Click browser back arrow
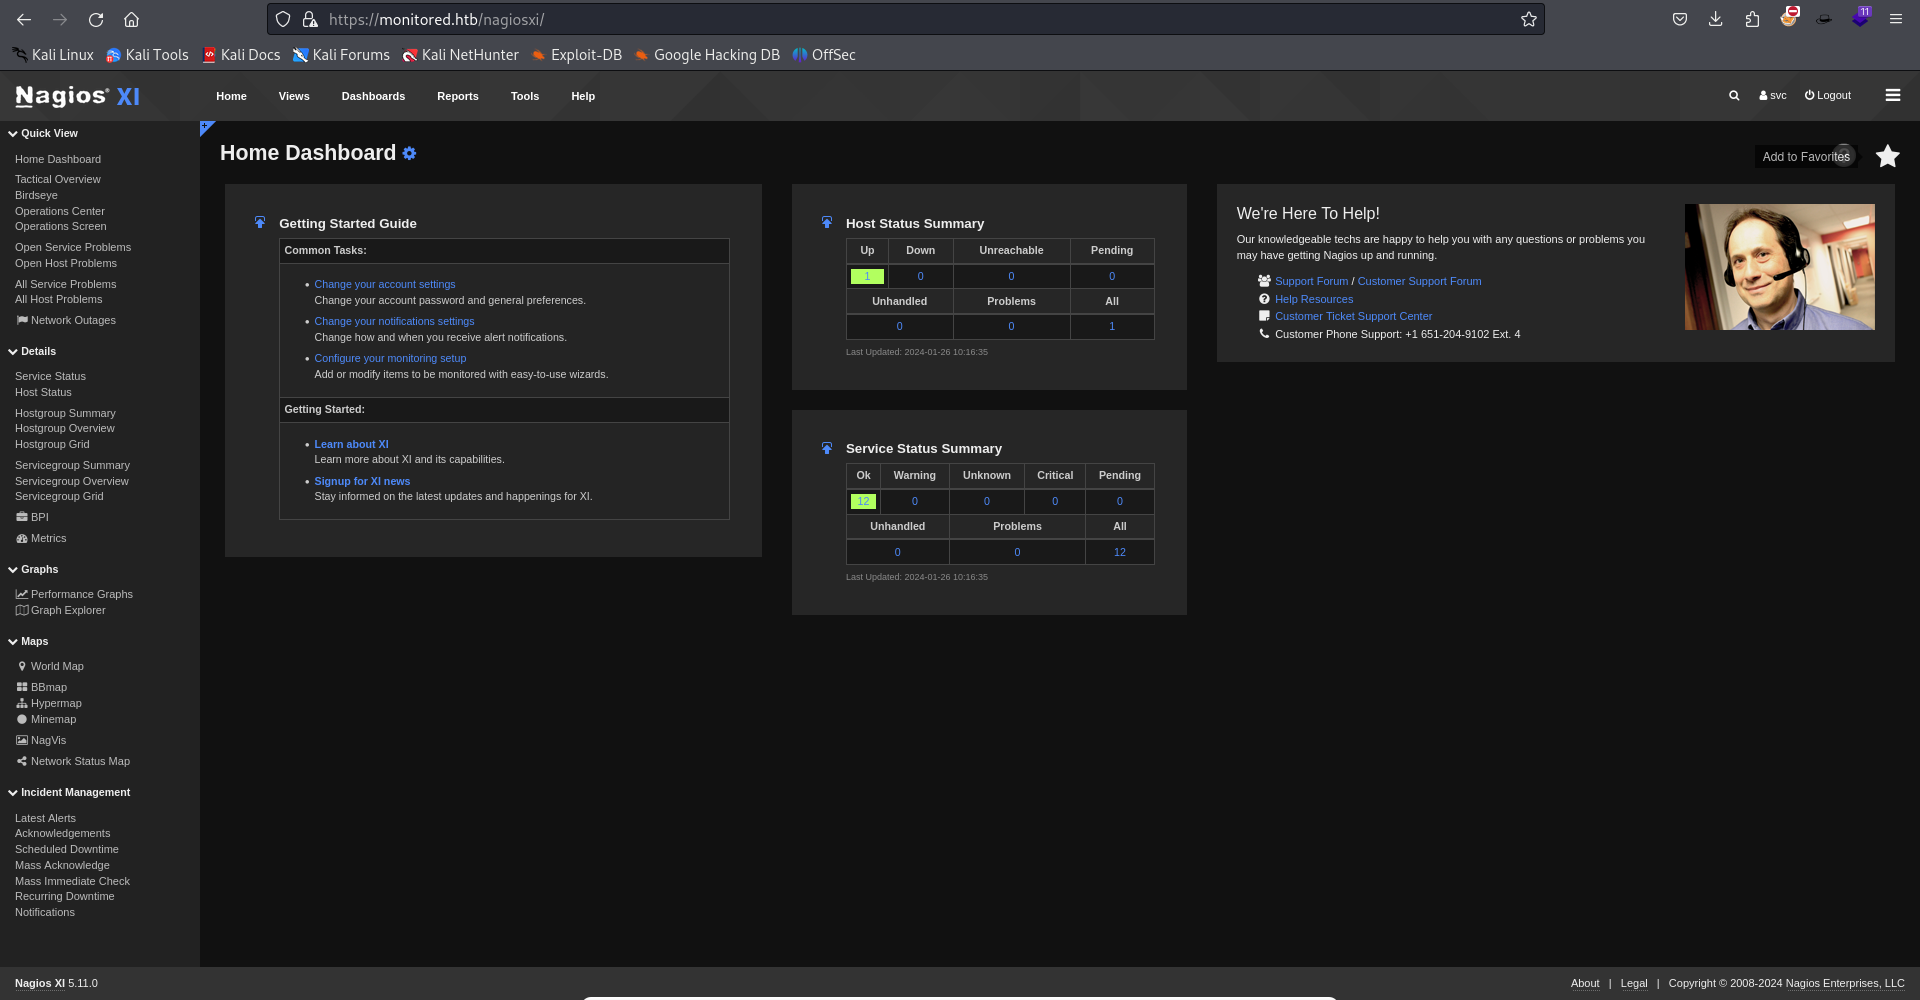This screenshot has height=1000, width=1920. pyautogui.click(x=24, y=19)
